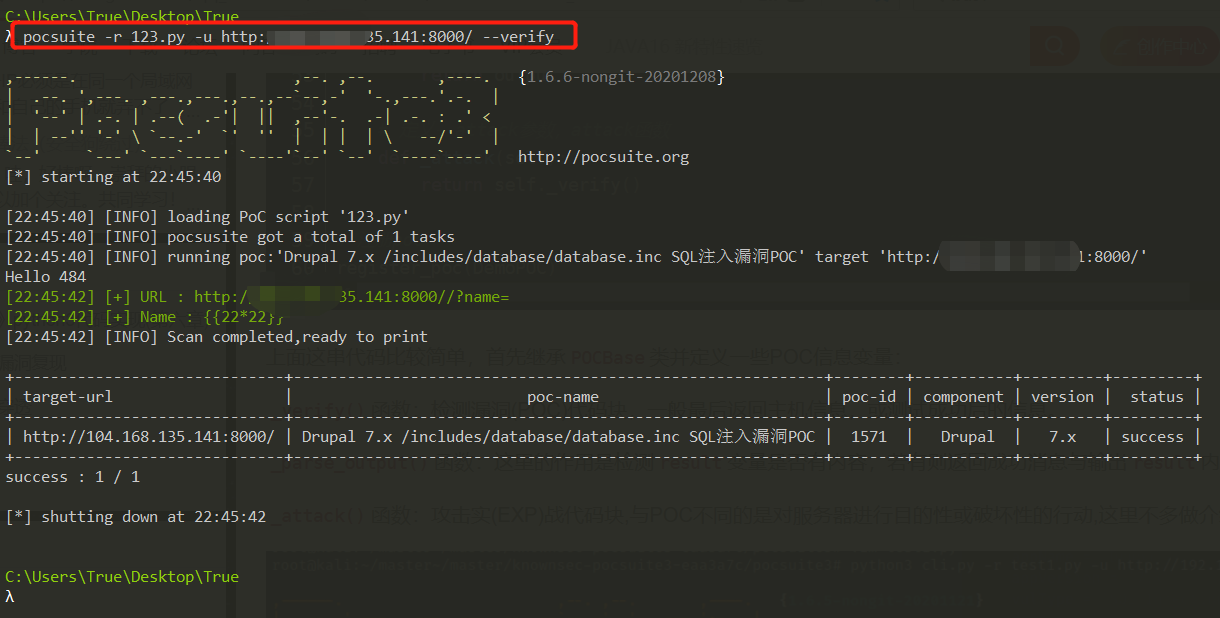The width and height of the screenshot is (1220, 618).
Task: Open the 创作中心 button in background page
Action: (1160, 46)
